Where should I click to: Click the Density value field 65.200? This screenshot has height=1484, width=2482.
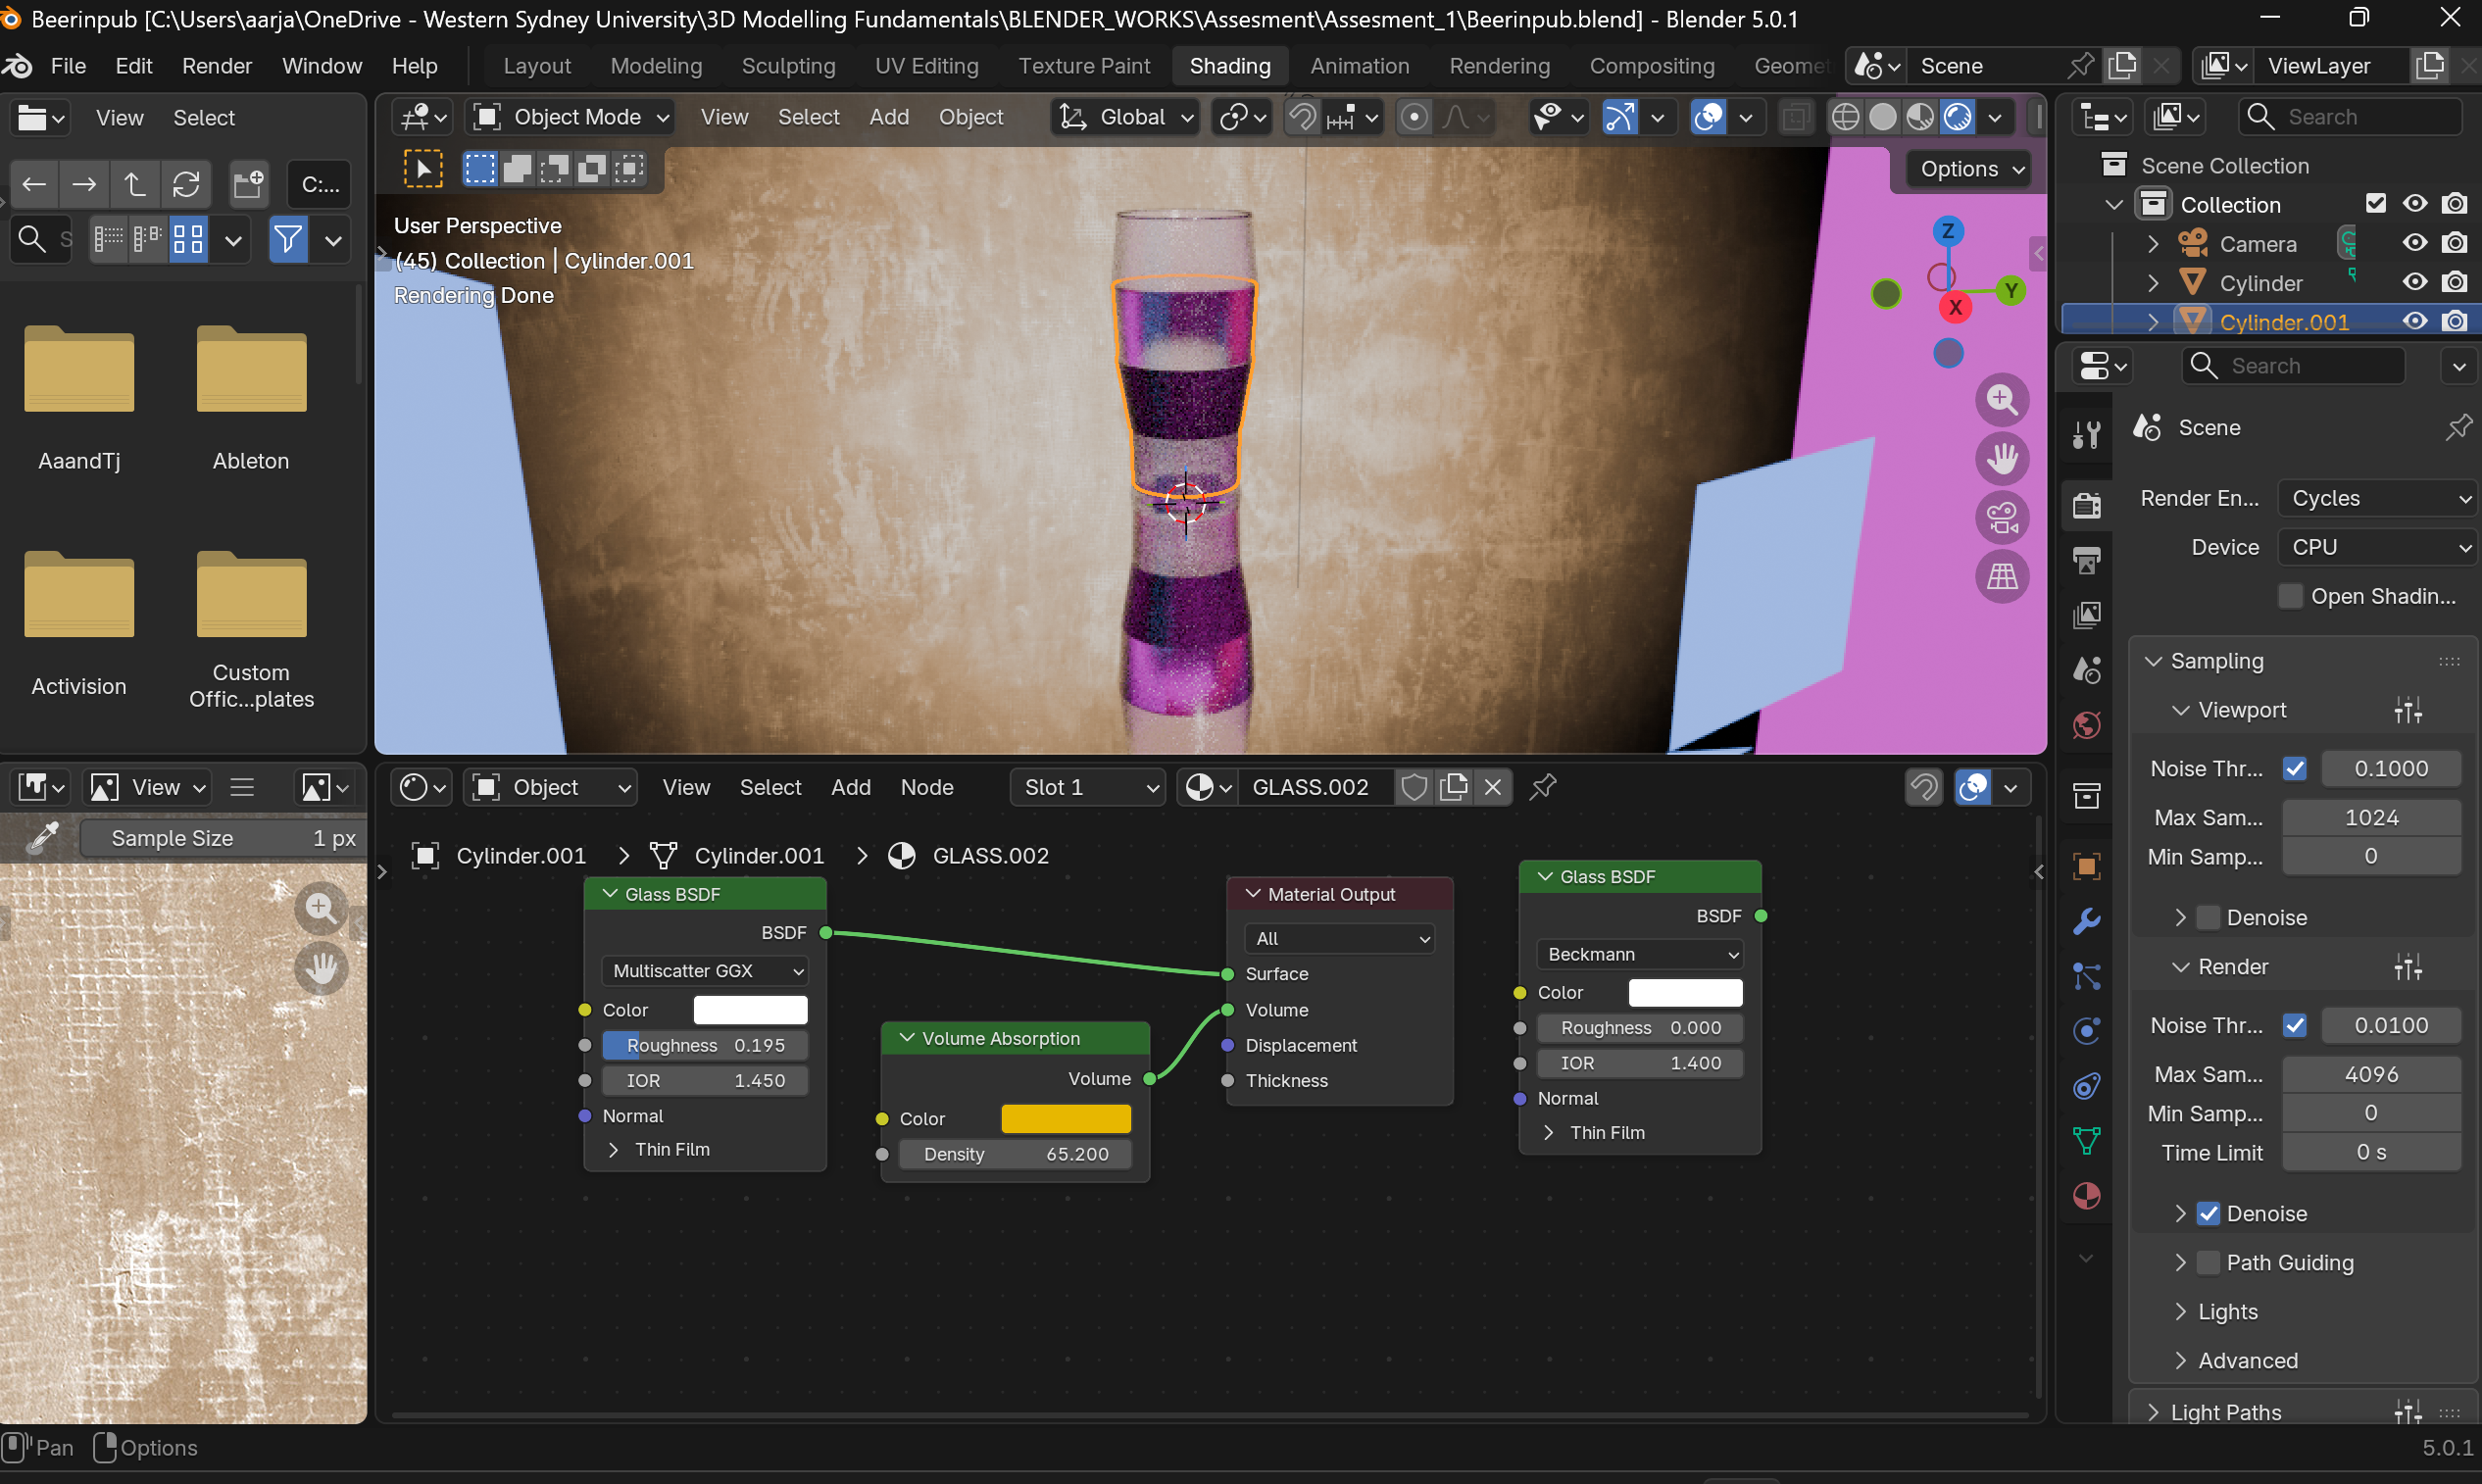click(1015, 1154)
